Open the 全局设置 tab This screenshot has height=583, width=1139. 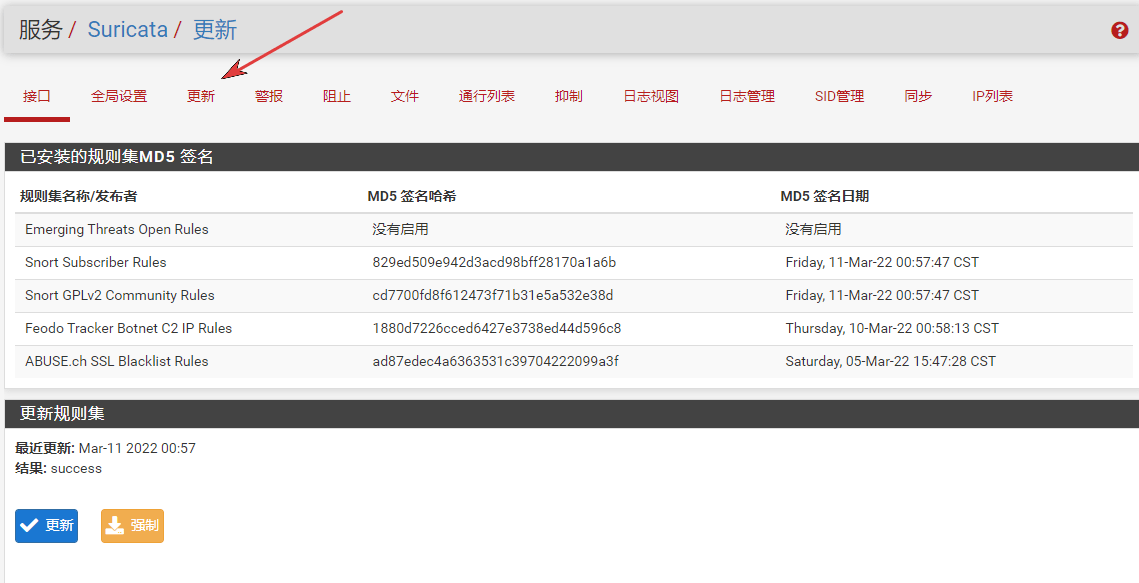coord(119,96)
